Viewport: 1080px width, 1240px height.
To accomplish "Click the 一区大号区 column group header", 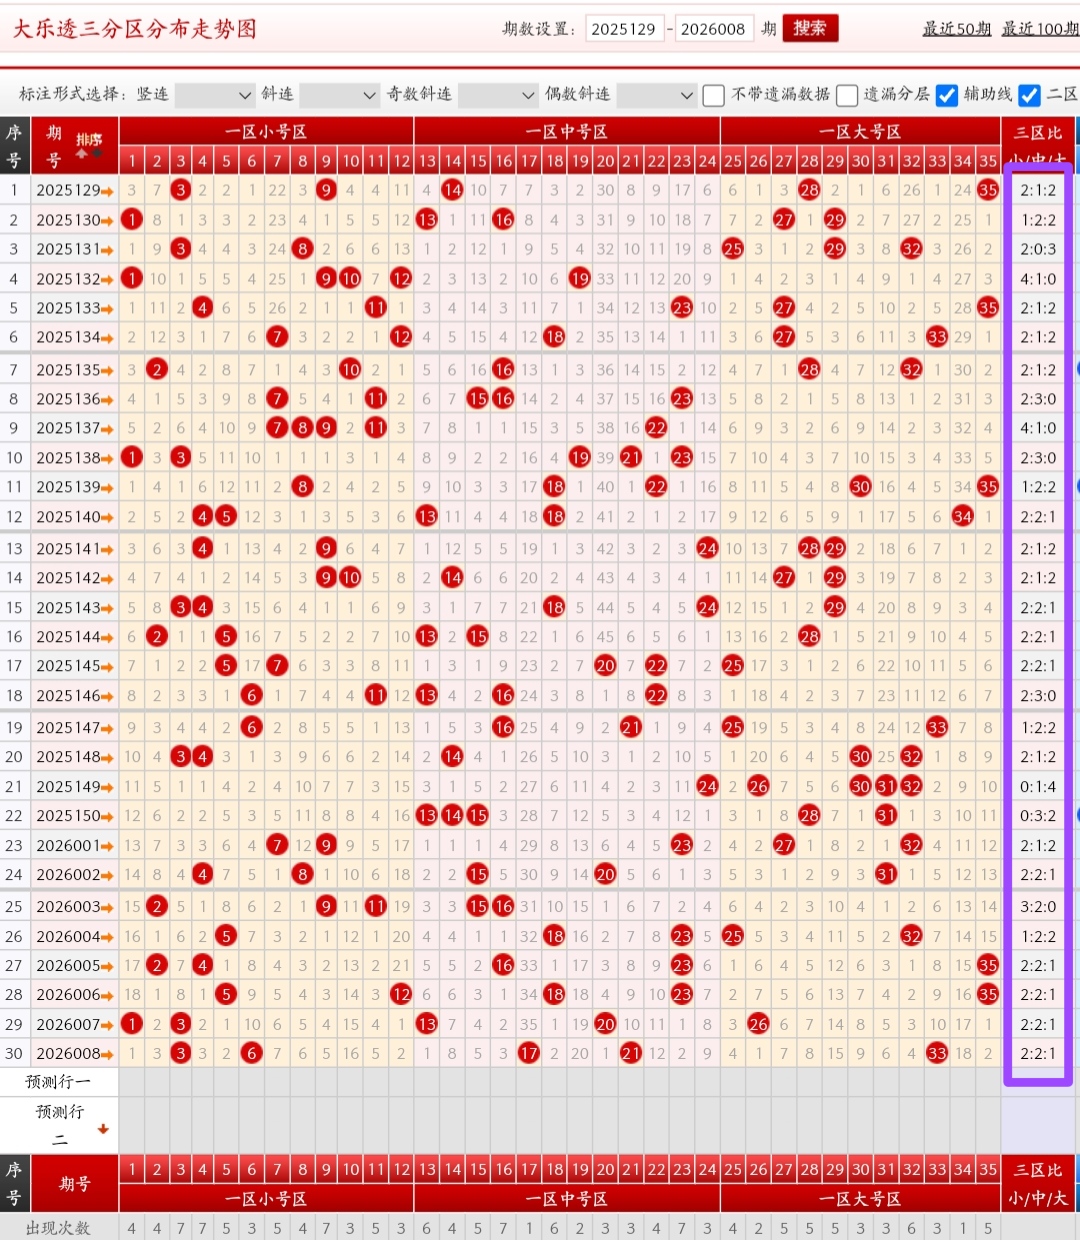I will pyautogui.click(x=860, y=132).
